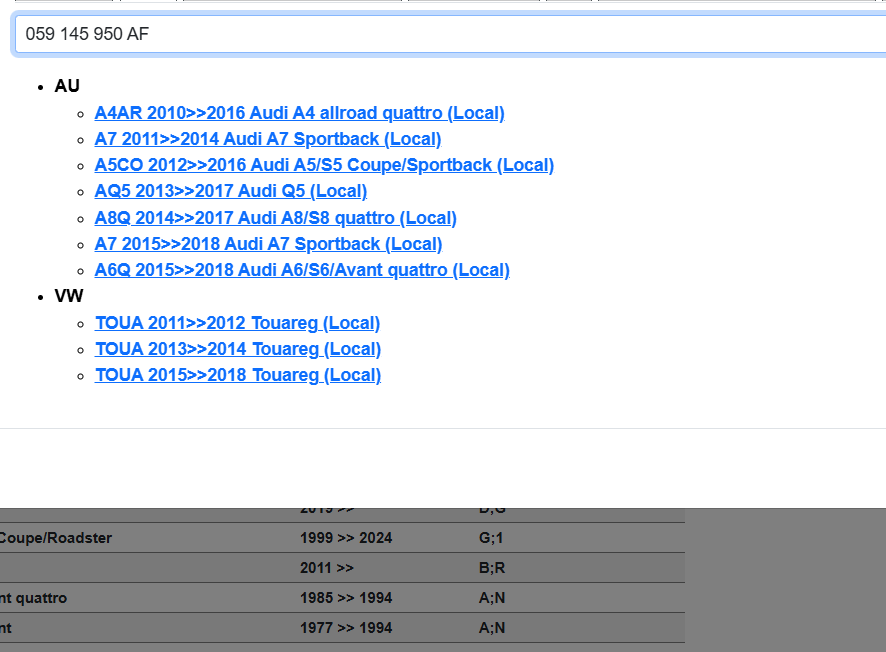Click the G;1 code cell

coord(492,538)
